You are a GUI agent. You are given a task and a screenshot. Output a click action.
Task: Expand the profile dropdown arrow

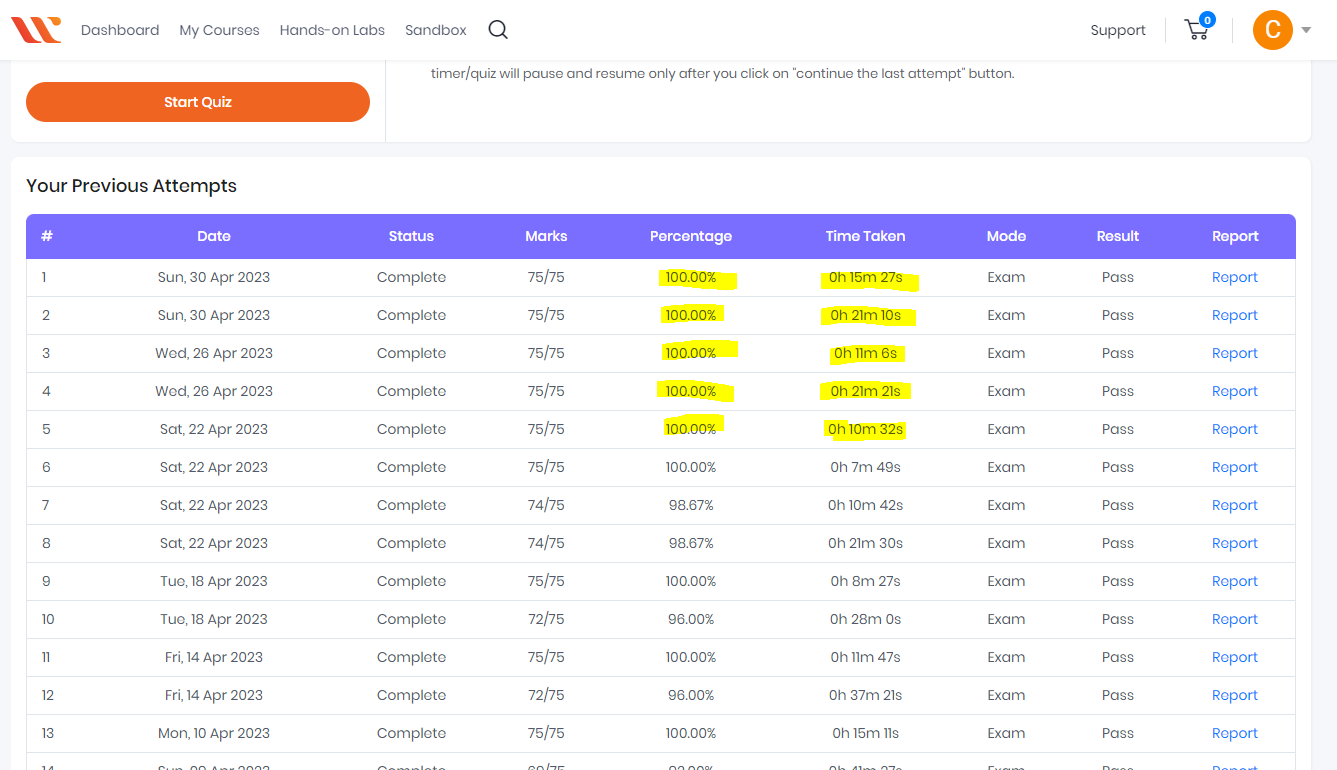point(1306,30)
